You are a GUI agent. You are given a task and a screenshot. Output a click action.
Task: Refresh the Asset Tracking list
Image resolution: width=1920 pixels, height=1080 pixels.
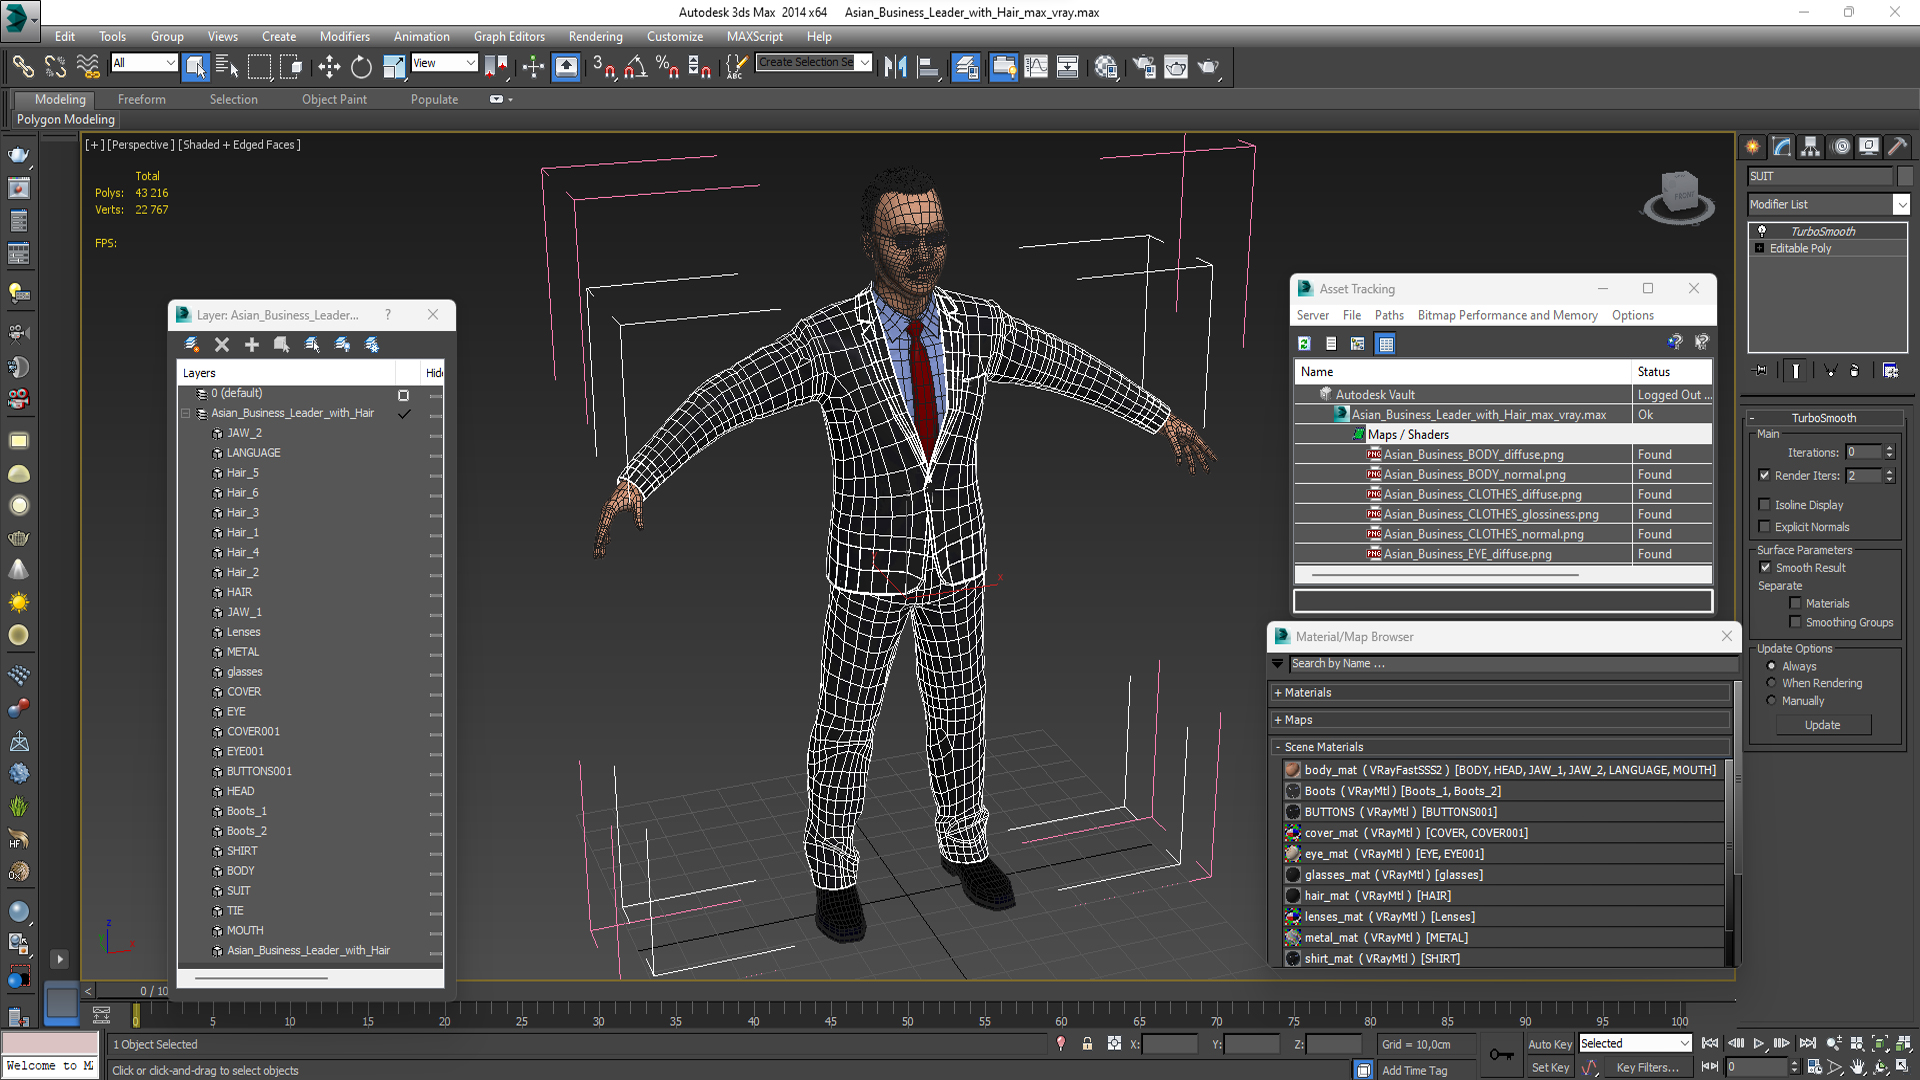tap(1304, 344)
